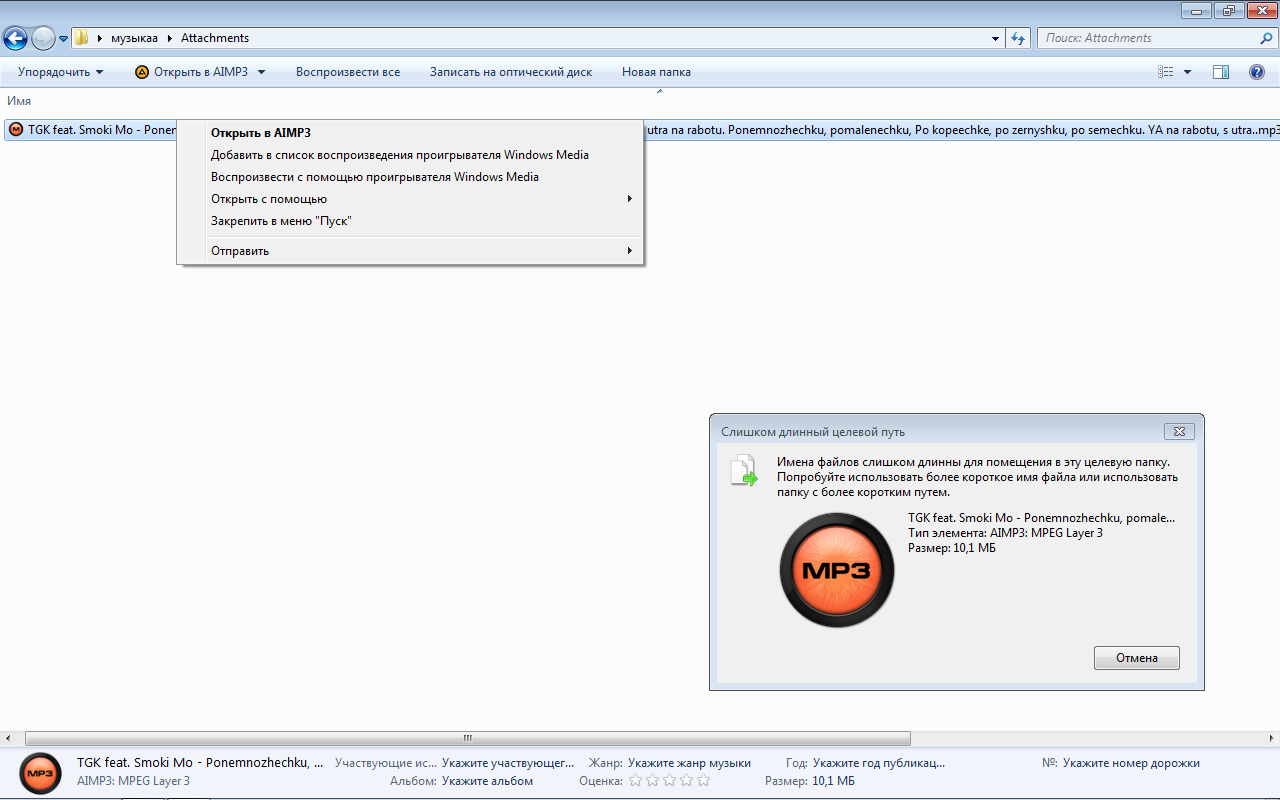Choose Записать на оптический диск

[x=511, y=72]
